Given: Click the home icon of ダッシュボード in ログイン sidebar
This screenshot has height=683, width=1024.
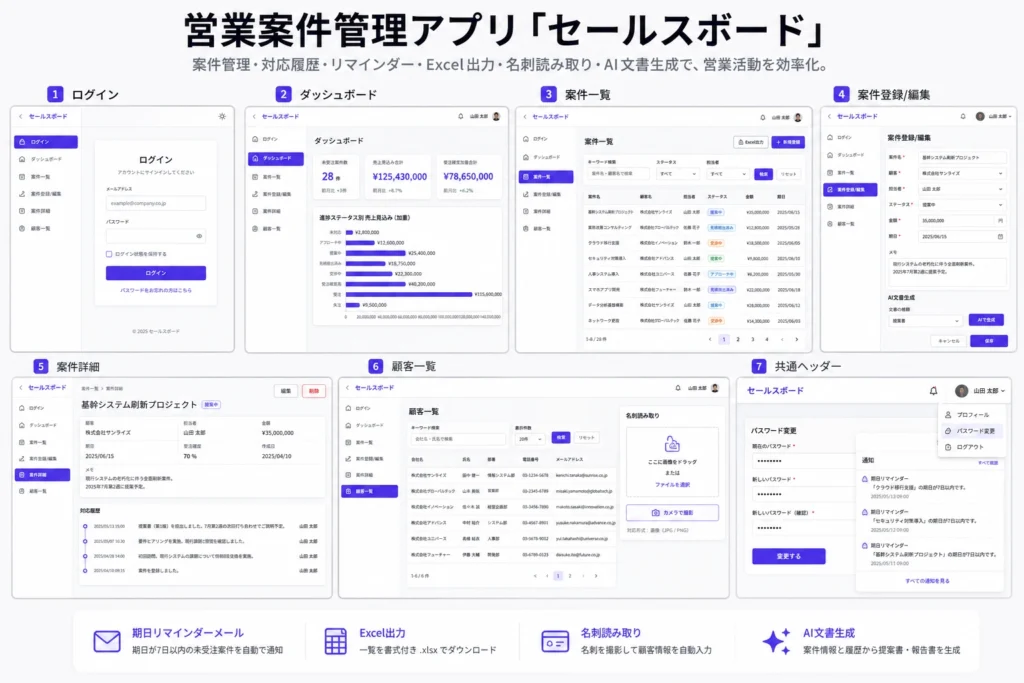Looking at the screenshot, I should [x=22, y=159].
